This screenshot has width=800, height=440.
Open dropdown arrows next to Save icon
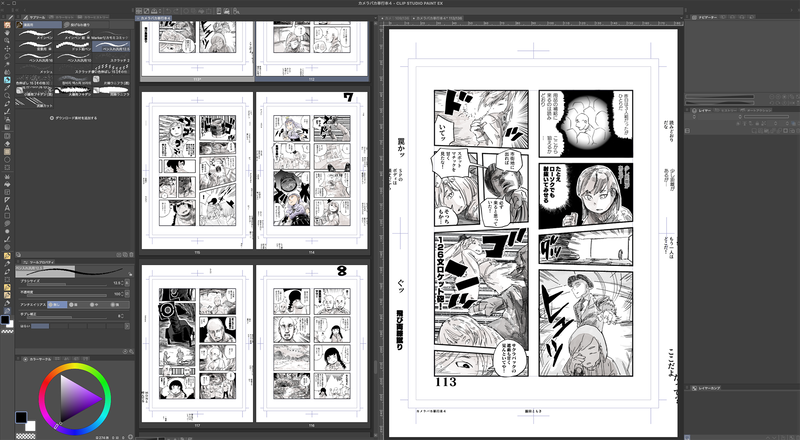pyautogui.click(x=160, y=11)
